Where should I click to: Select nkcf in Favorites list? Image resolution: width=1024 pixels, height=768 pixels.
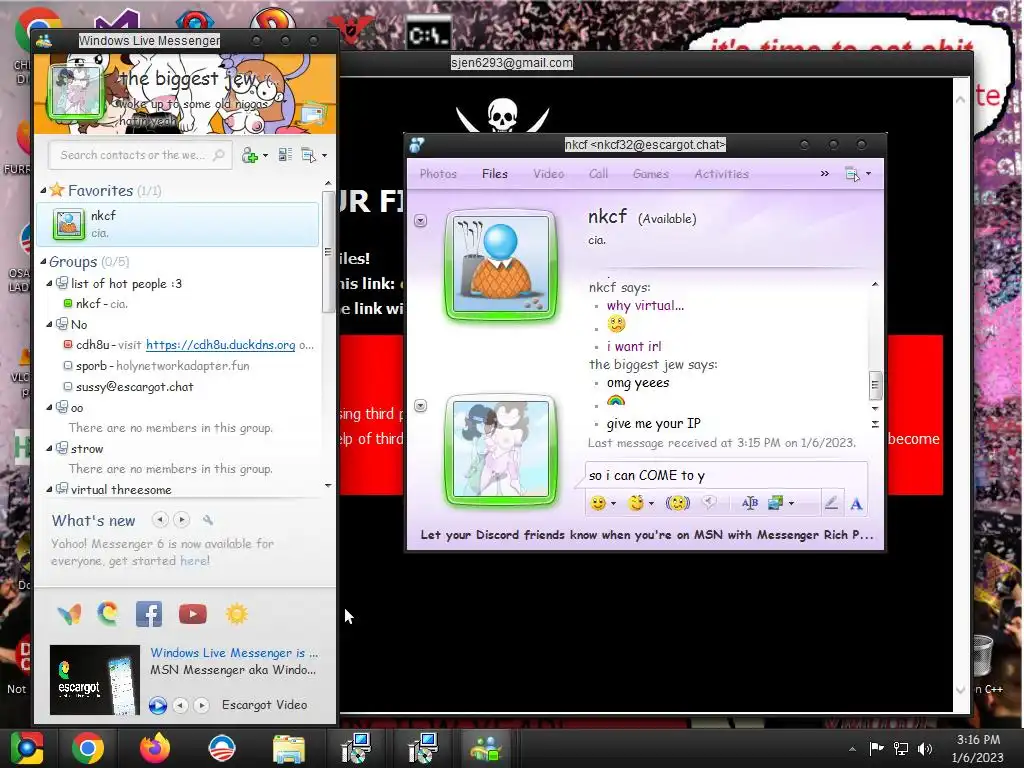tap(178, 224)
